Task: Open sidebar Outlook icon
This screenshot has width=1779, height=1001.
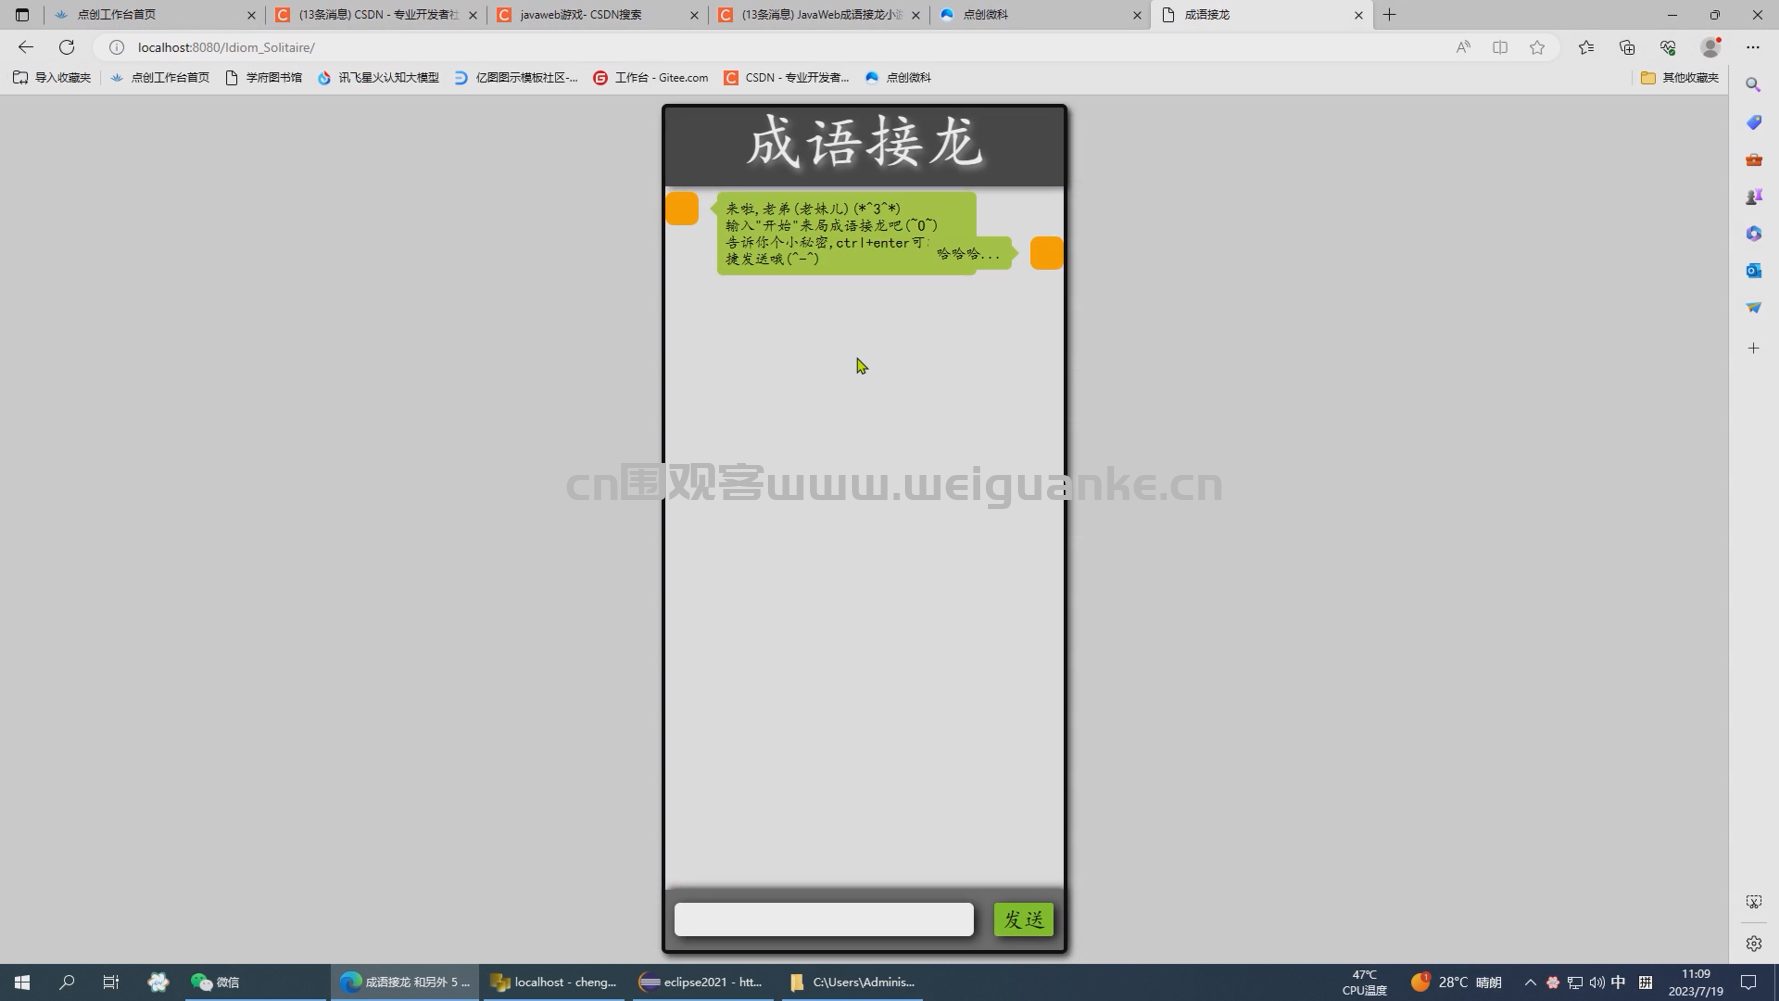Action: (1753, 270)
